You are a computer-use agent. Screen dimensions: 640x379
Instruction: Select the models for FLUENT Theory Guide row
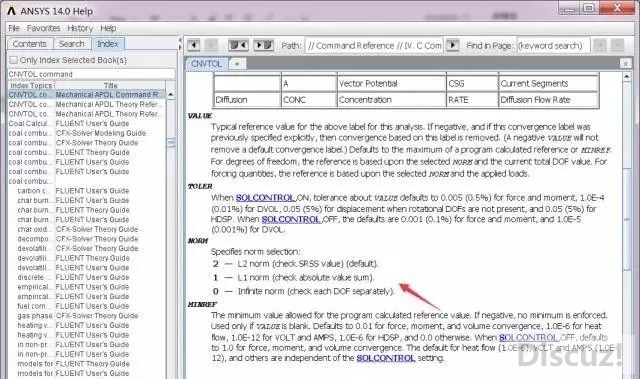[x=87, y=363]
